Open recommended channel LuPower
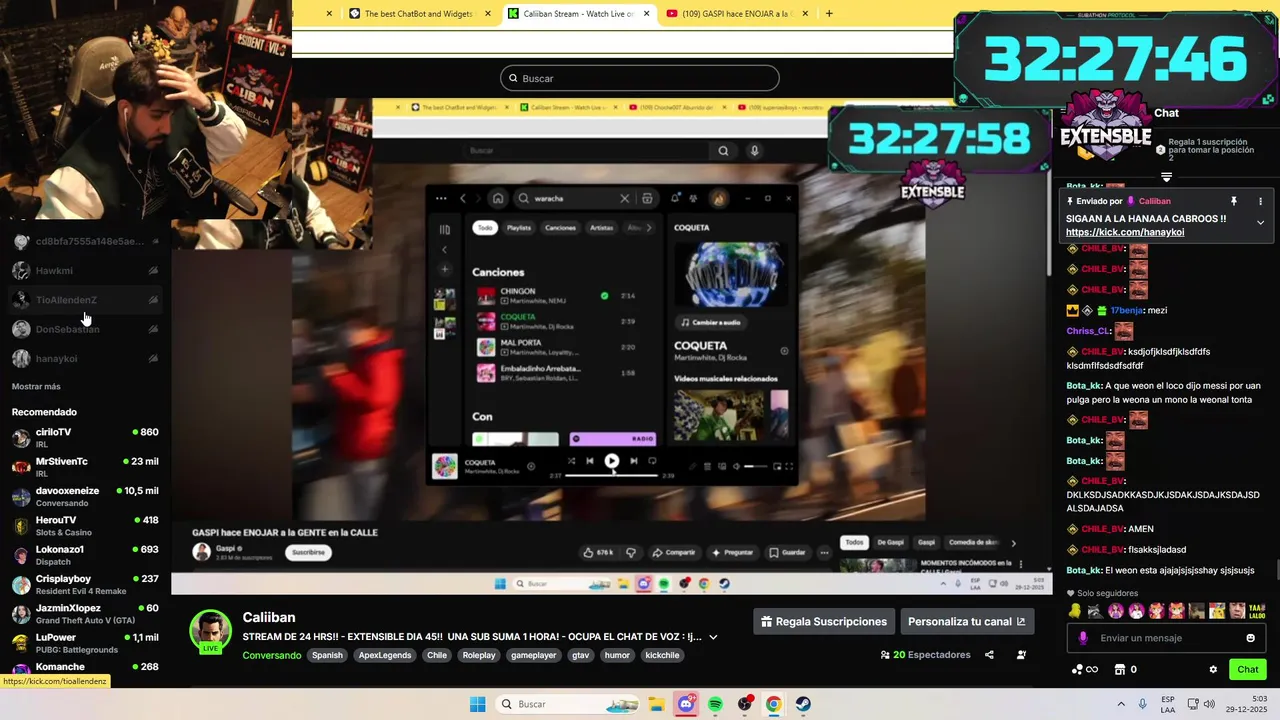Viewport: 1280px width, 720px height. pos(85,642)
